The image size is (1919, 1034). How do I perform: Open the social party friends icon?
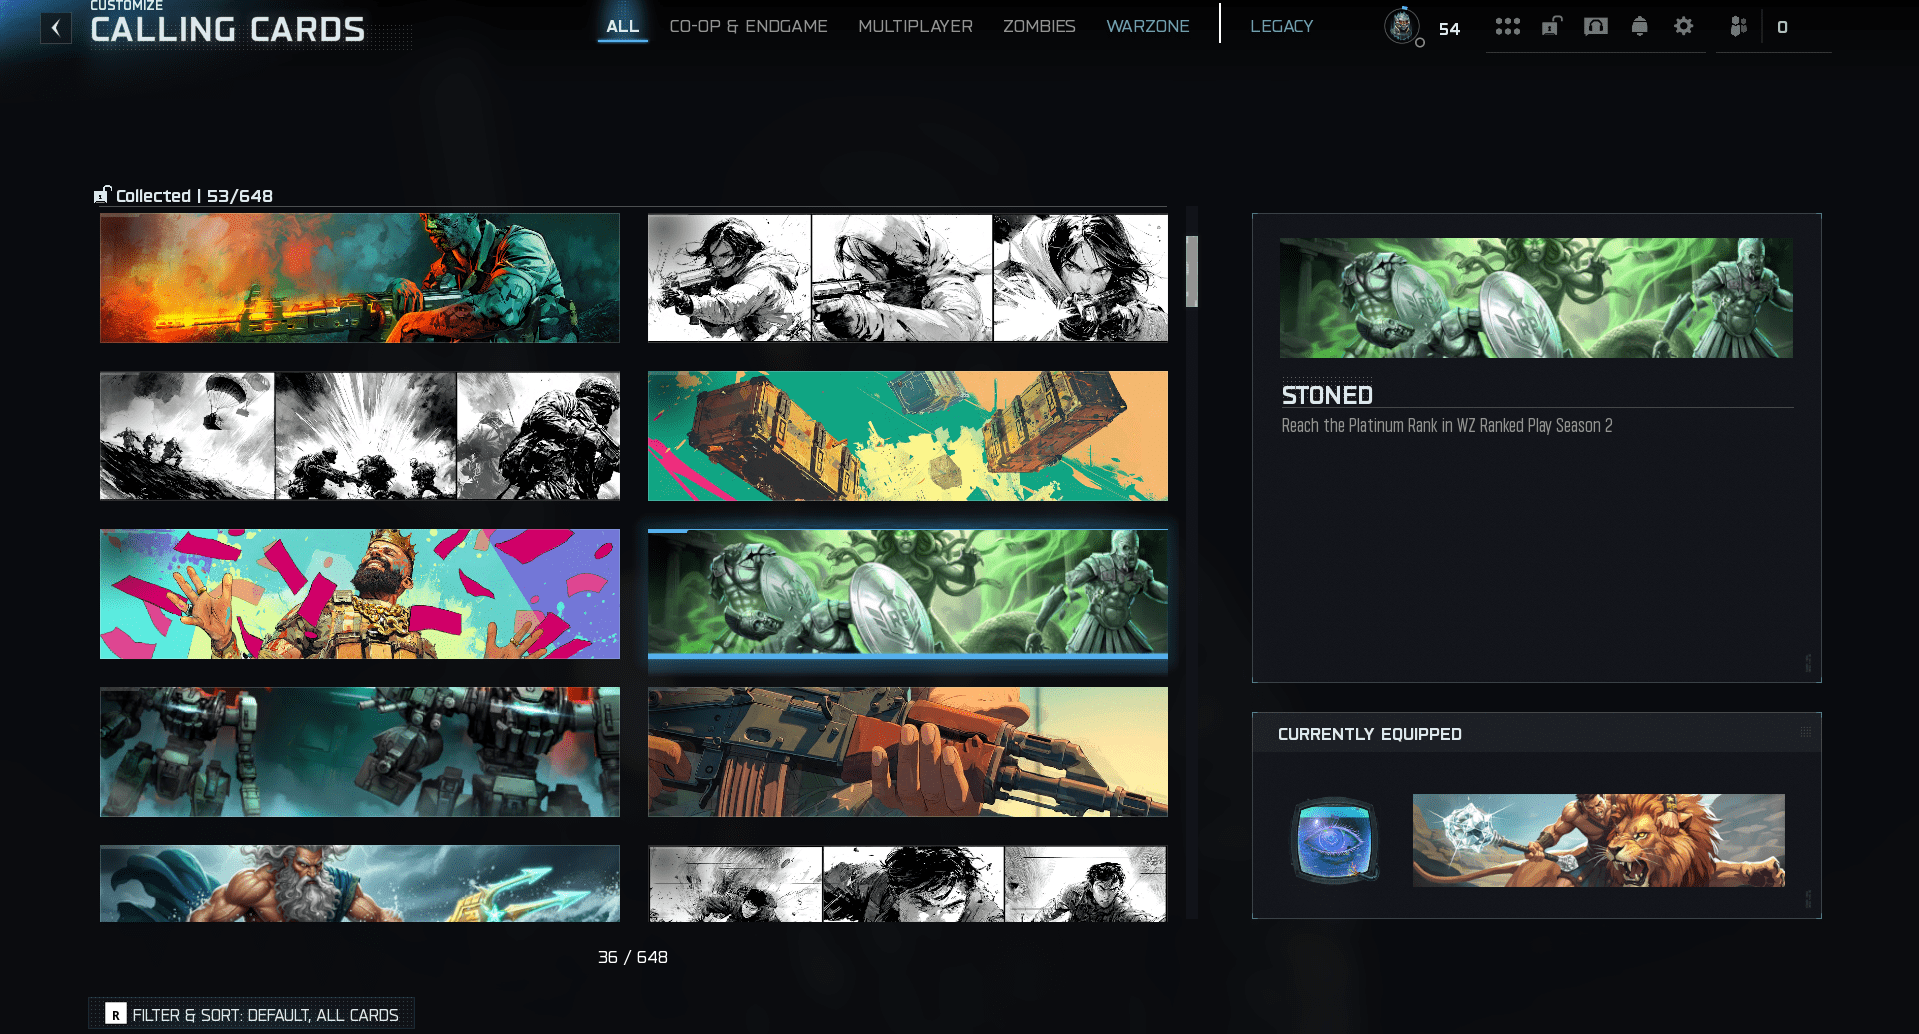[x=1739, y=27]
